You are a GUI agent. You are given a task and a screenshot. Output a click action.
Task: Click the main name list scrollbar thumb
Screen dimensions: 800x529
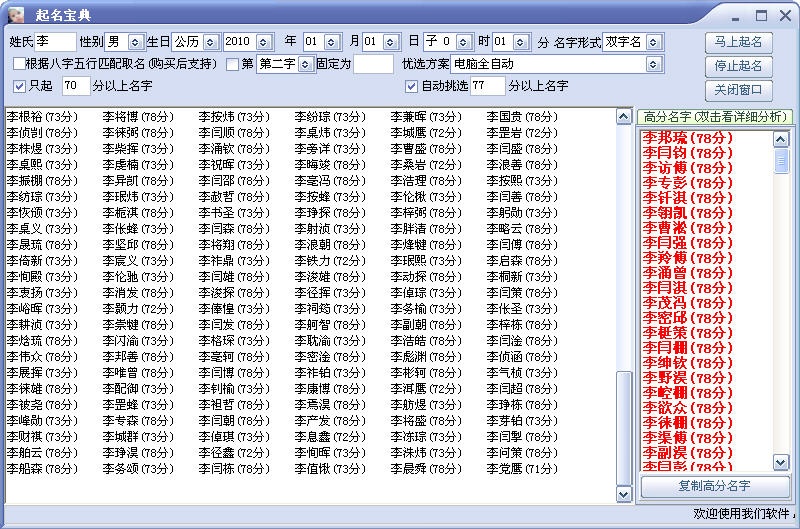coord(623,427)
